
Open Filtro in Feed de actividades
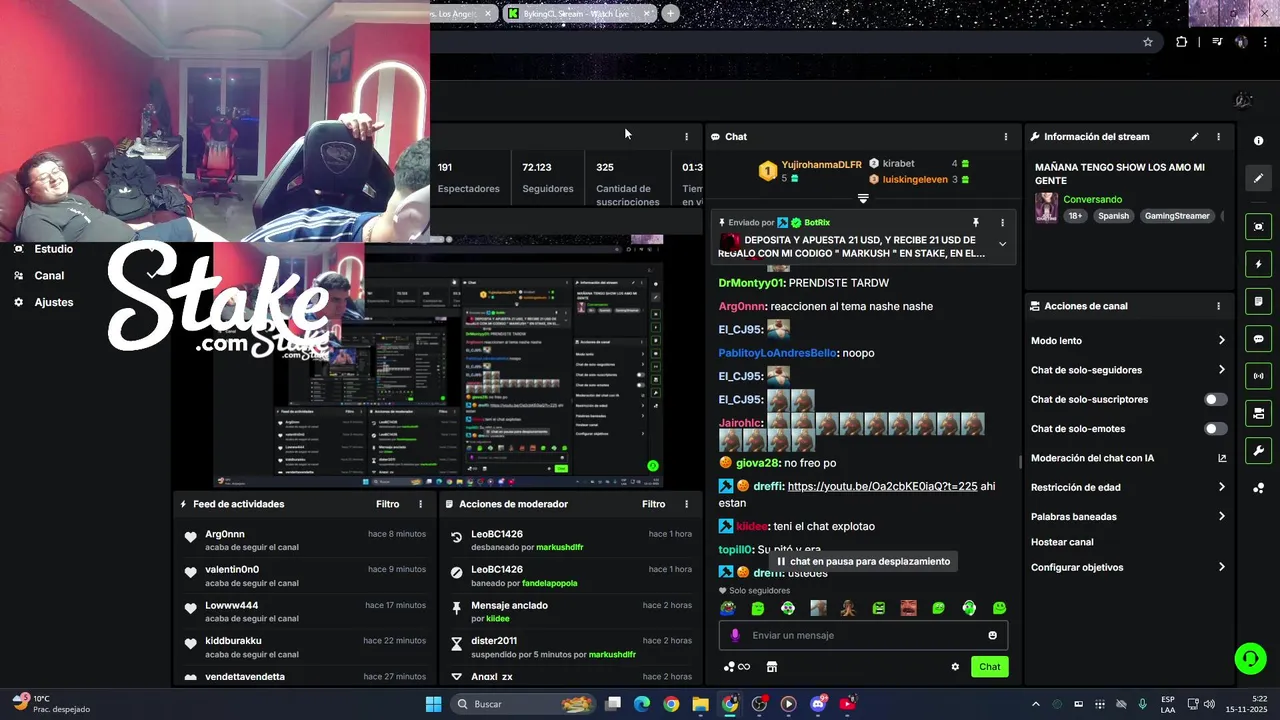(388, 504)
